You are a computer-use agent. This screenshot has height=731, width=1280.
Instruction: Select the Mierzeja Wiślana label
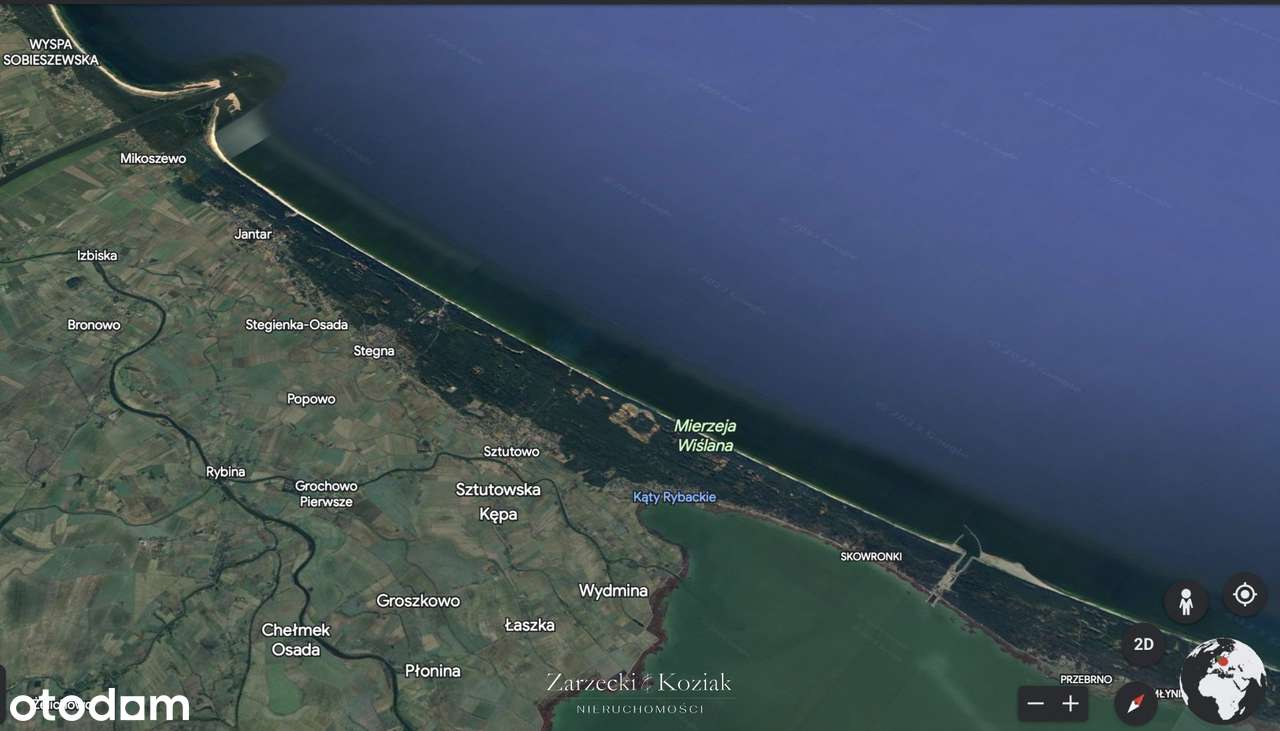point(705,436)
